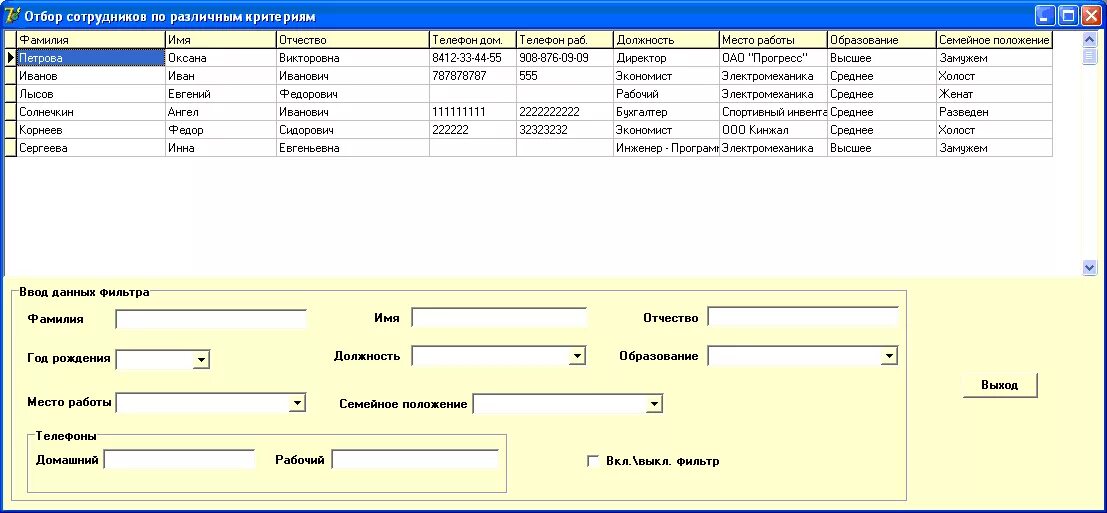Click the Фамилия column header
The width and height of the screenshot is (1107, 513).
tap(91, 40)
